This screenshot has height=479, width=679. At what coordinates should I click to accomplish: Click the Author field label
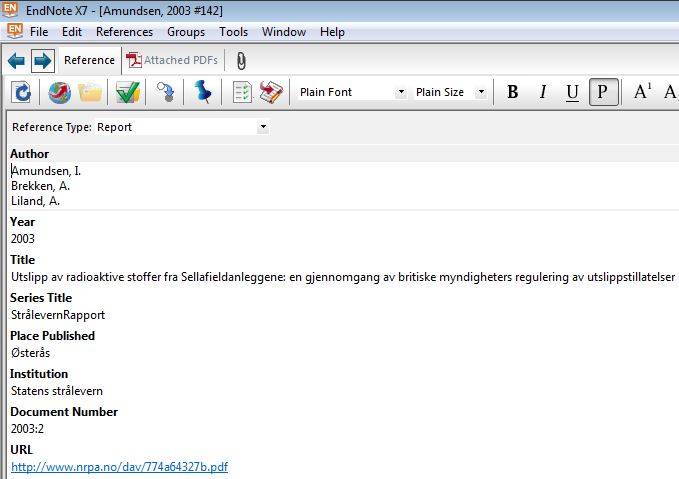tap(29, 154)
